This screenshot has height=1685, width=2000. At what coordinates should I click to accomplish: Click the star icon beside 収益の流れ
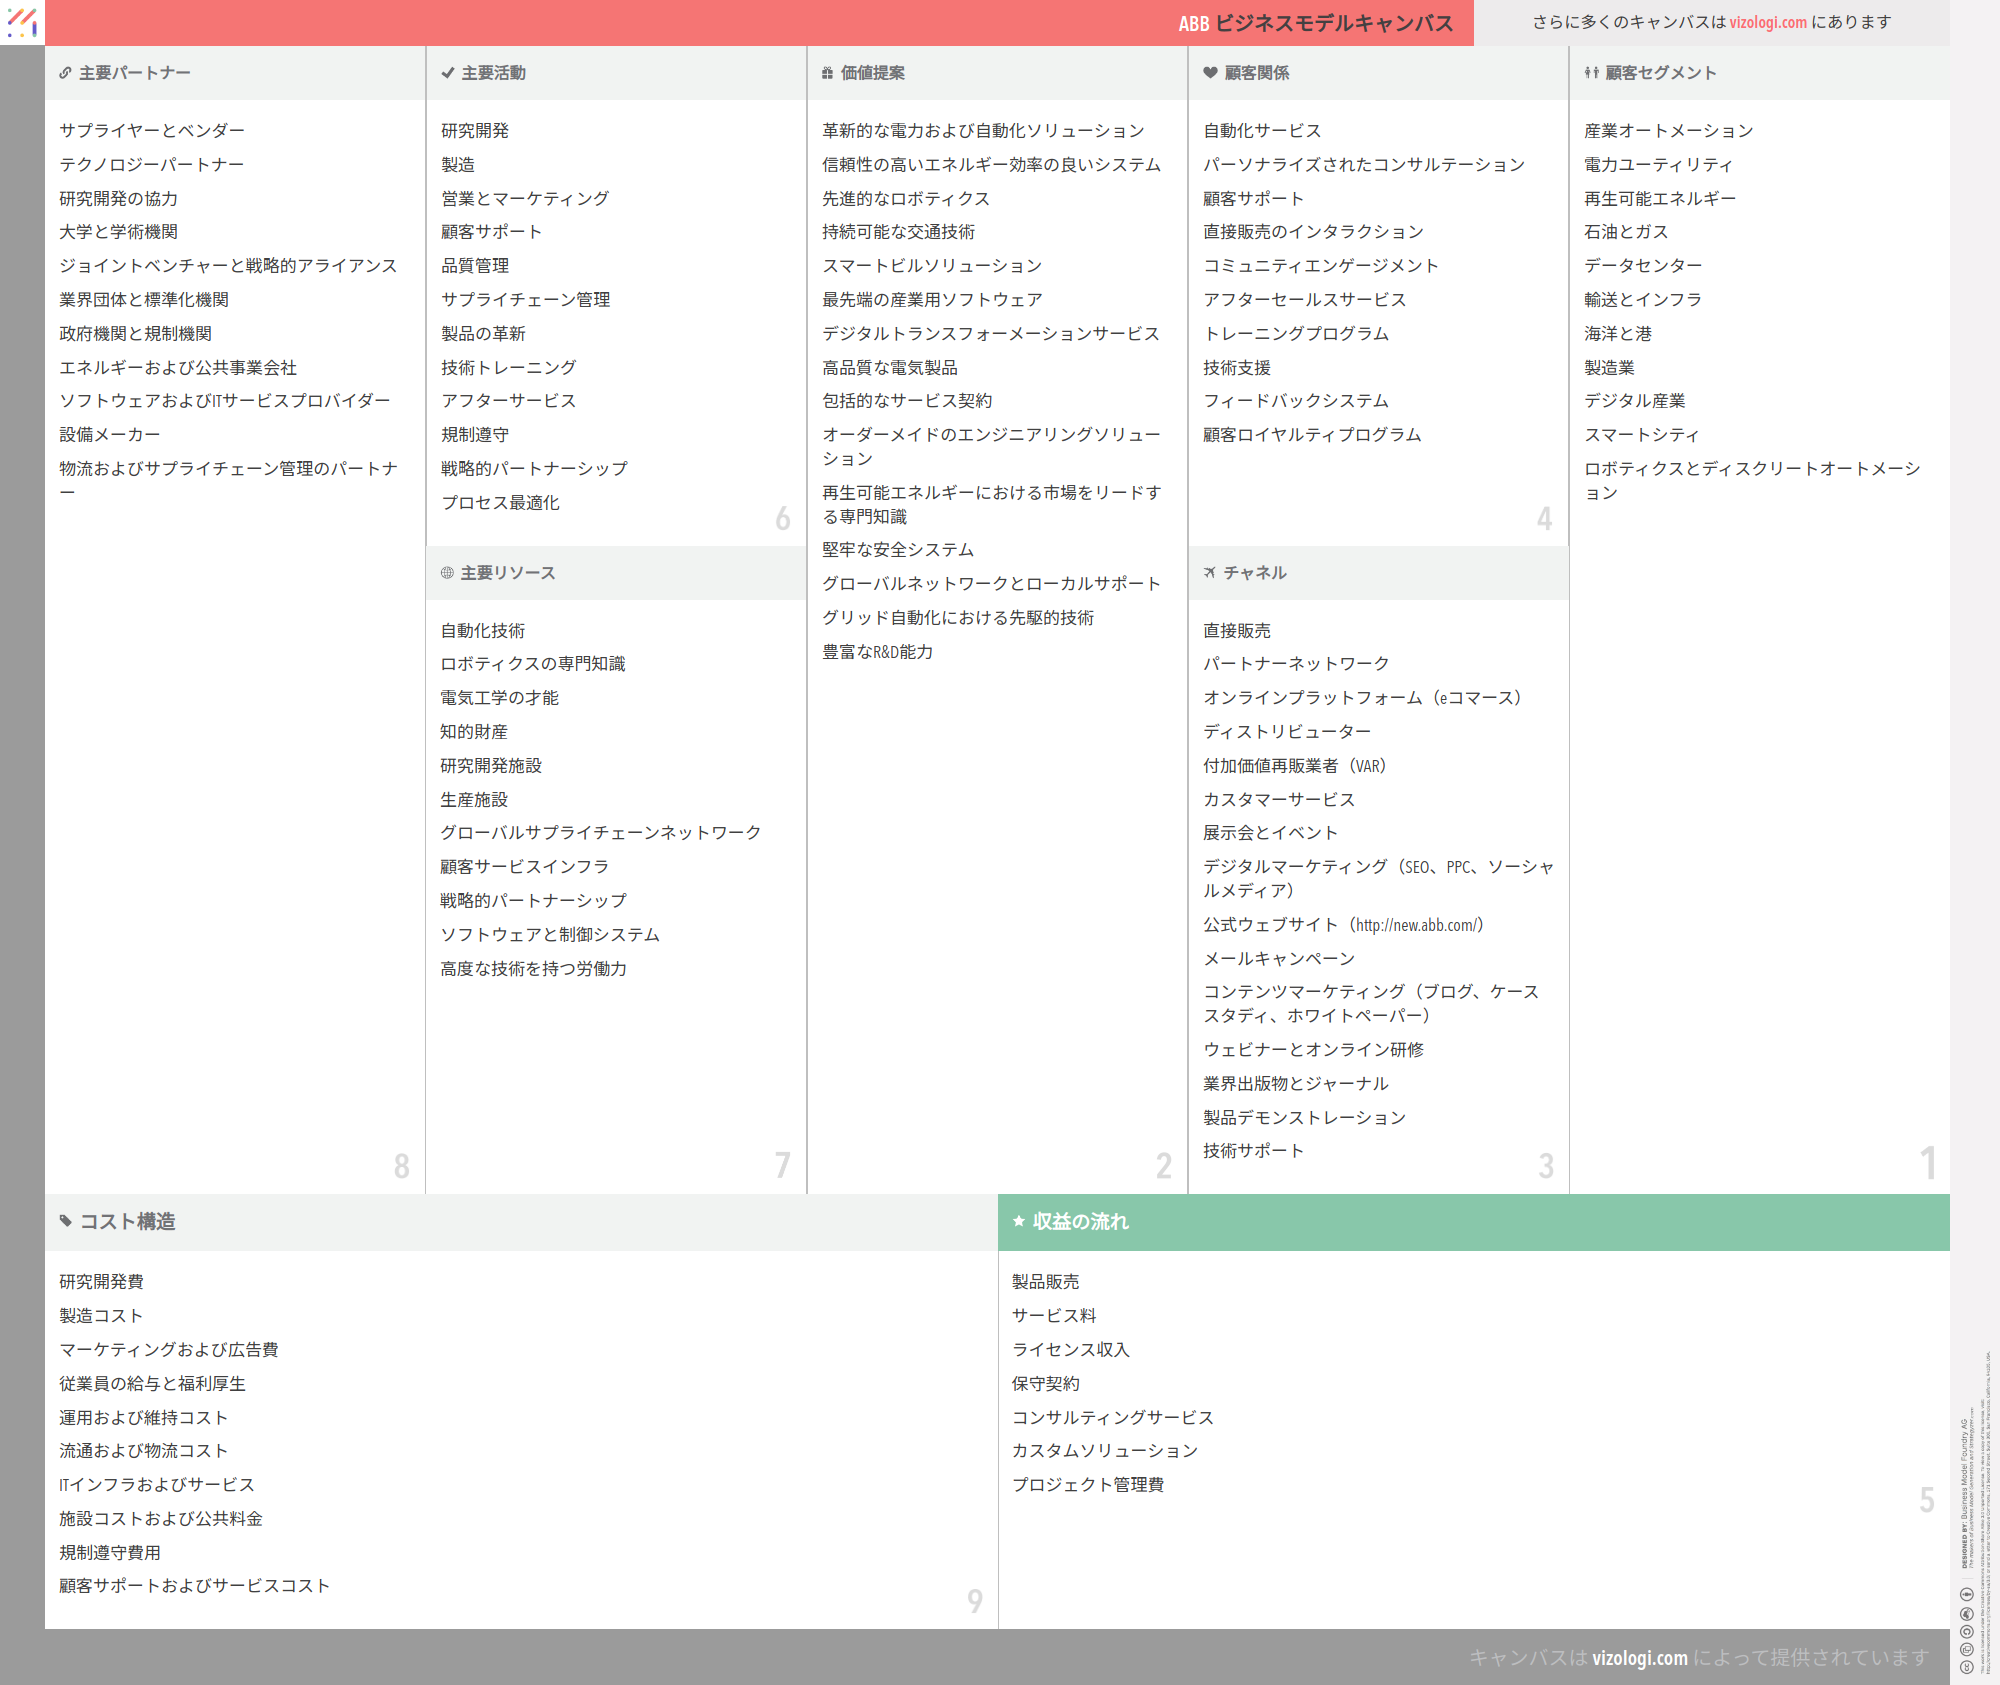(x=1019, y=1221)
